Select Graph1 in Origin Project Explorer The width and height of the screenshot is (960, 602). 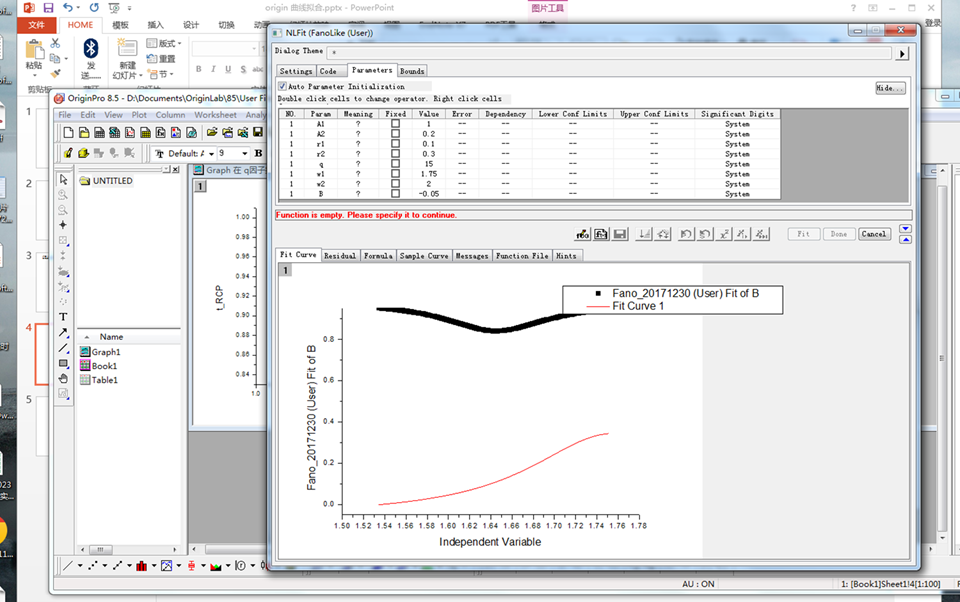click(100, 352)
